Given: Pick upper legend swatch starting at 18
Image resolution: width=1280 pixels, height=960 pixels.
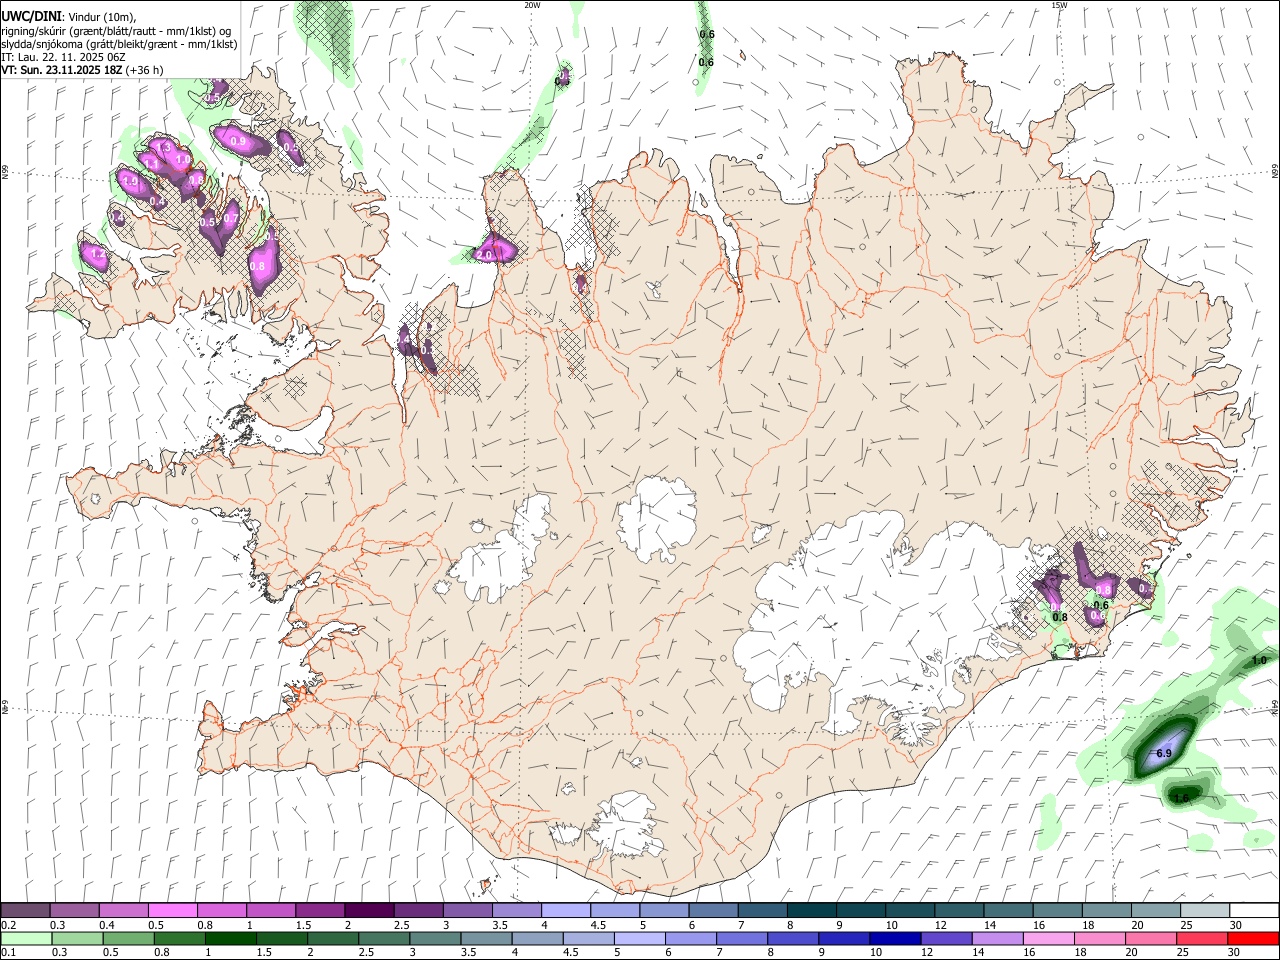Looking at the screenshot, I should coord(1107,910).
